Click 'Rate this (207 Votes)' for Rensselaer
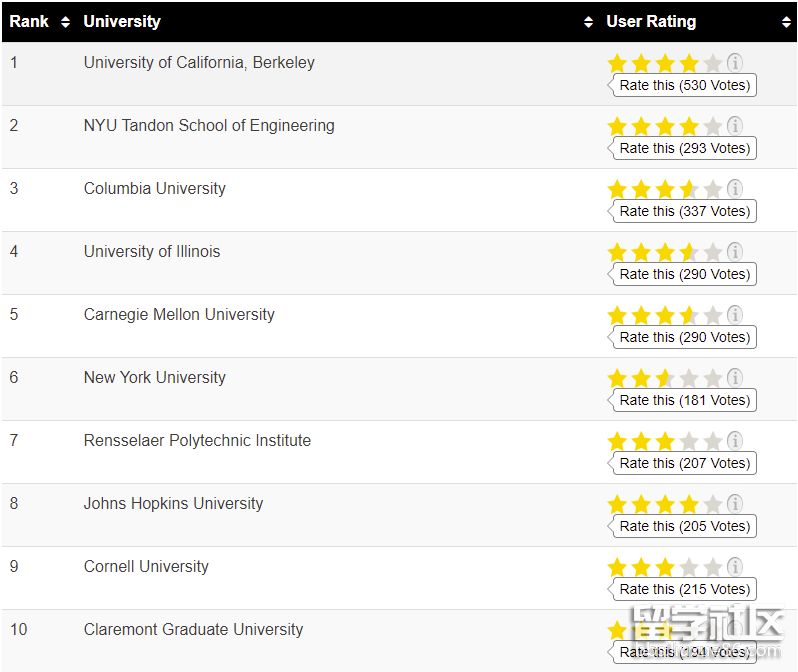Viewport: 798px width, 672px height. tap(684, 464)
